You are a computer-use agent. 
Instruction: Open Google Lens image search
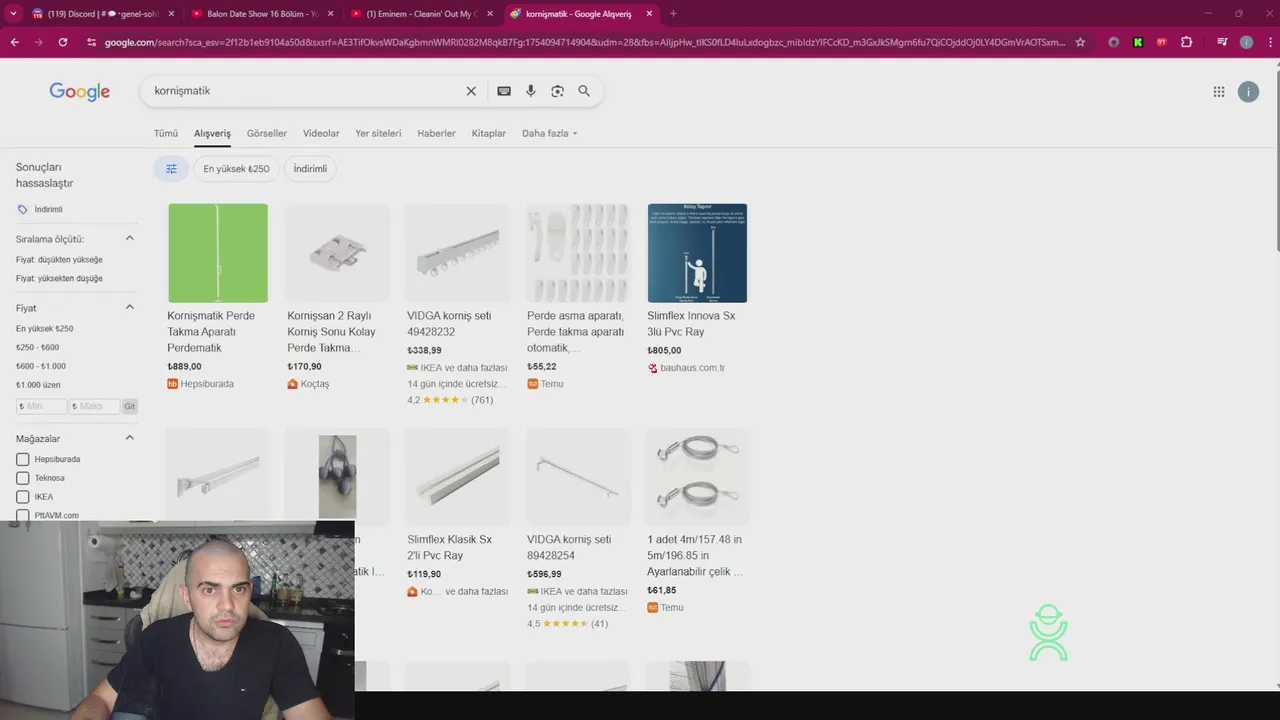557,91
